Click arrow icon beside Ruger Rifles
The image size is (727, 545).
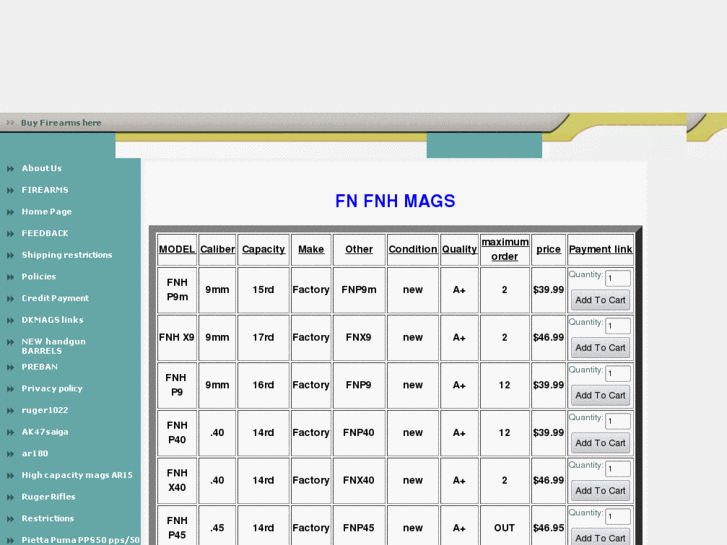(x=10, y=498)
